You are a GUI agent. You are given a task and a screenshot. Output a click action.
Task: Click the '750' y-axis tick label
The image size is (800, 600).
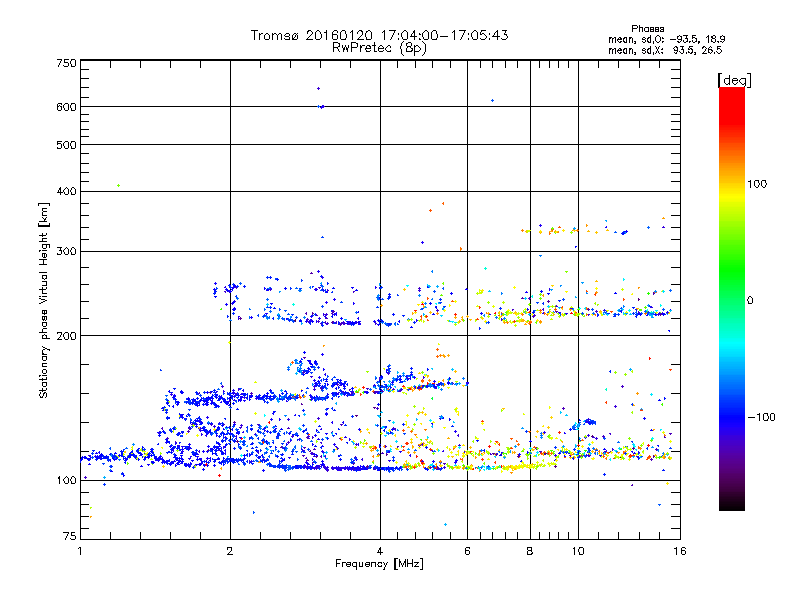click(66, 63)
